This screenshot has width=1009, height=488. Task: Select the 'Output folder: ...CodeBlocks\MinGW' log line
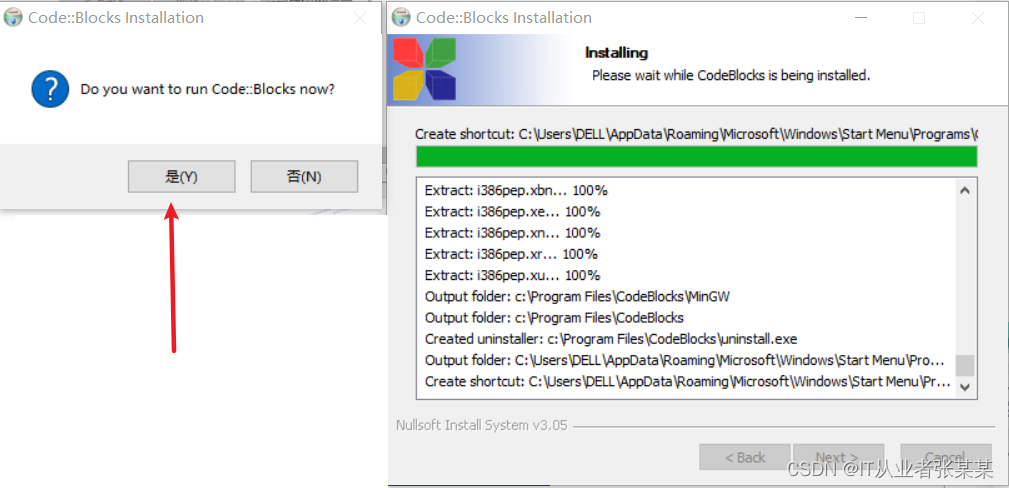click(x=577, y=297)
